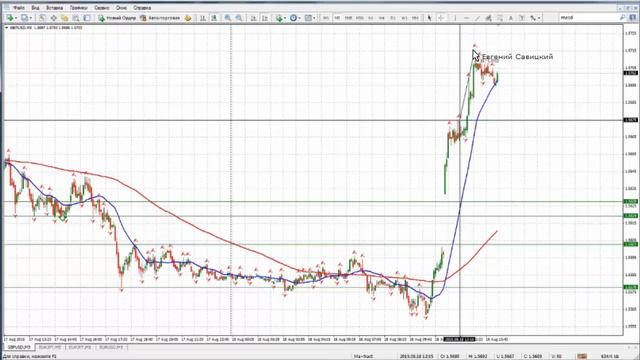
Task: Select the M15 timeframe
Action: click(x=348, y=18)
